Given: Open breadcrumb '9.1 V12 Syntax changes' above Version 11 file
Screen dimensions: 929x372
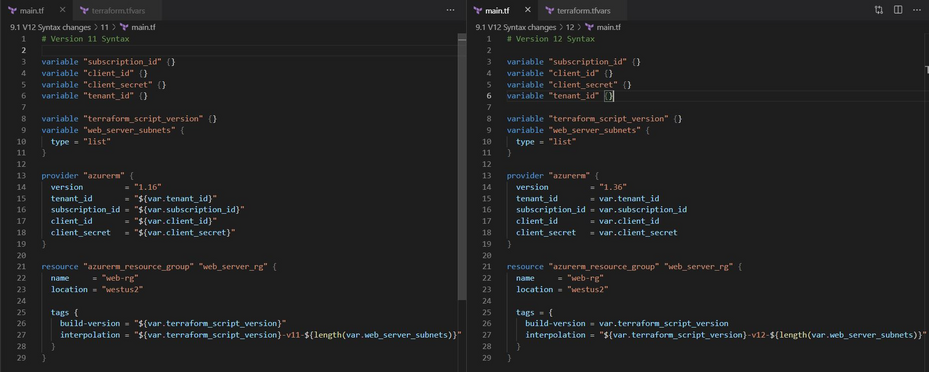Looking at the screenshot, I should click(x=50, y=27).
